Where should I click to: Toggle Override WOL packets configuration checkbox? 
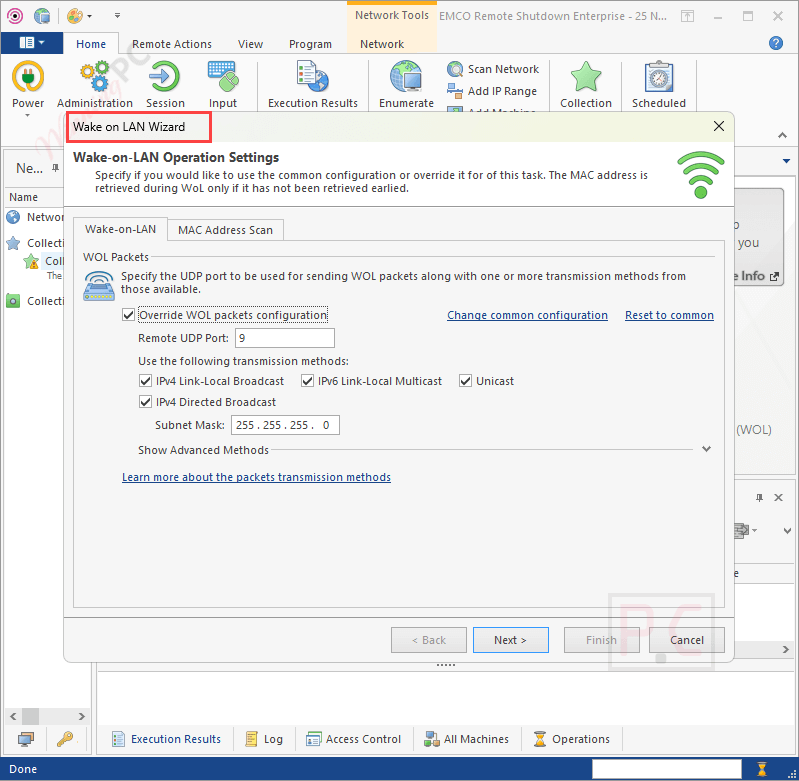128,315
